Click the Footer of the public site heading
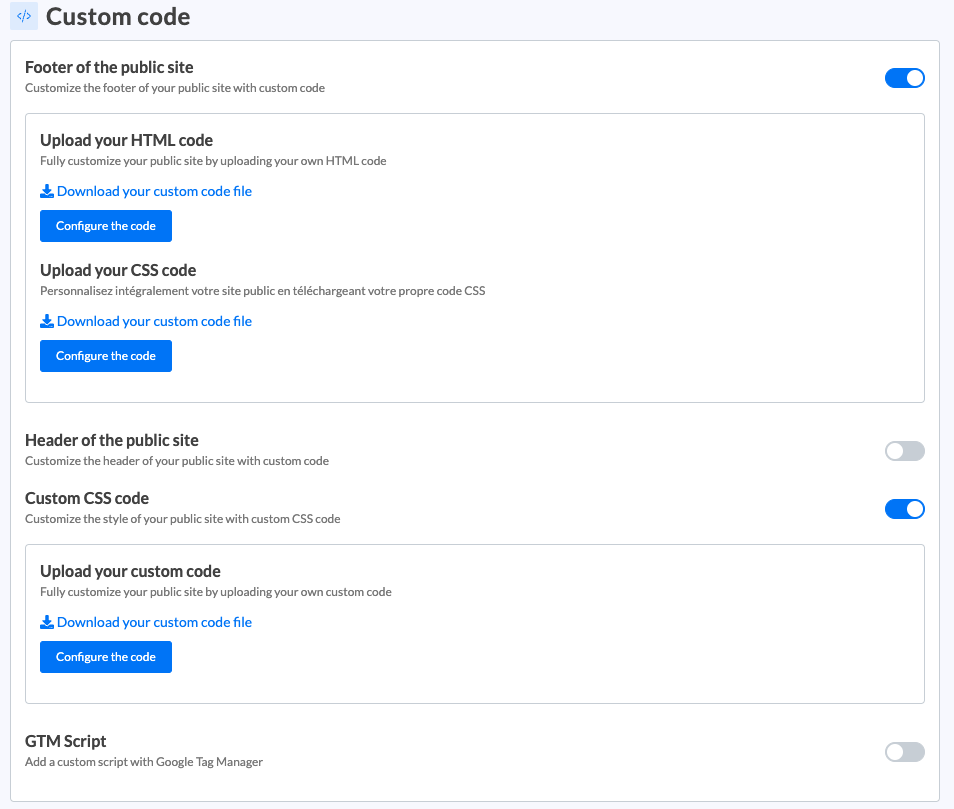This screenshot has height=809, width=954. click(x=109, y=67)
